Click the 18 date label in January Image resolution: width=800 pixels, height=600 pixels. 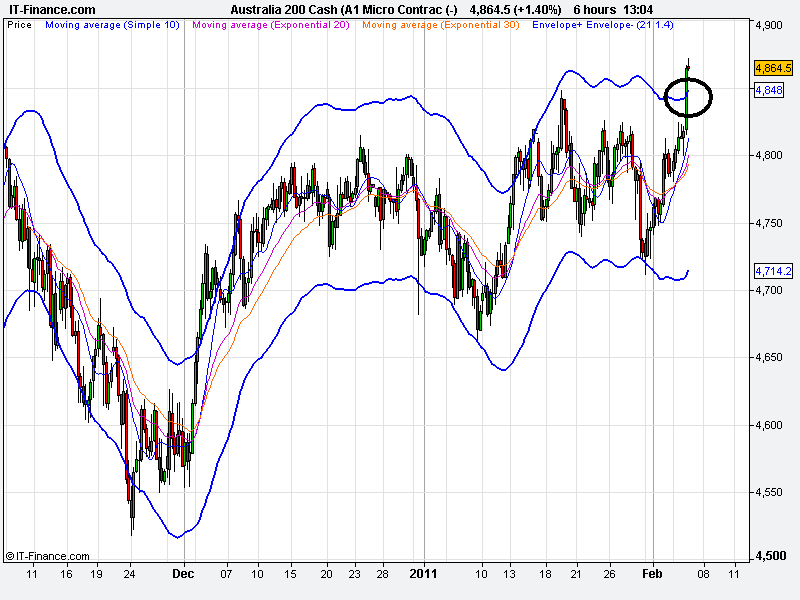(x=545, y=574)
